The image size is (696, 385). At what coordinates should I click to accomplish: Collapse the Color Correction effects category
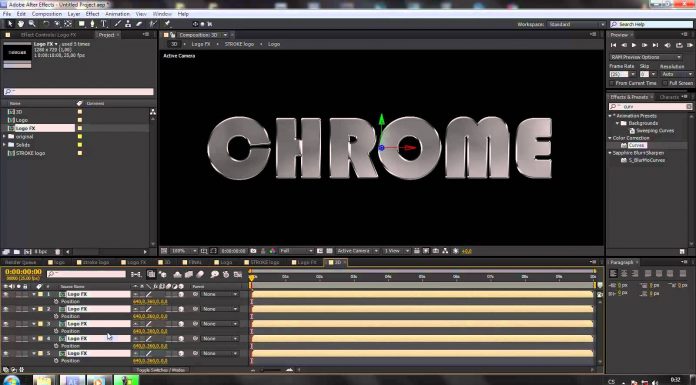coord(610,138)
